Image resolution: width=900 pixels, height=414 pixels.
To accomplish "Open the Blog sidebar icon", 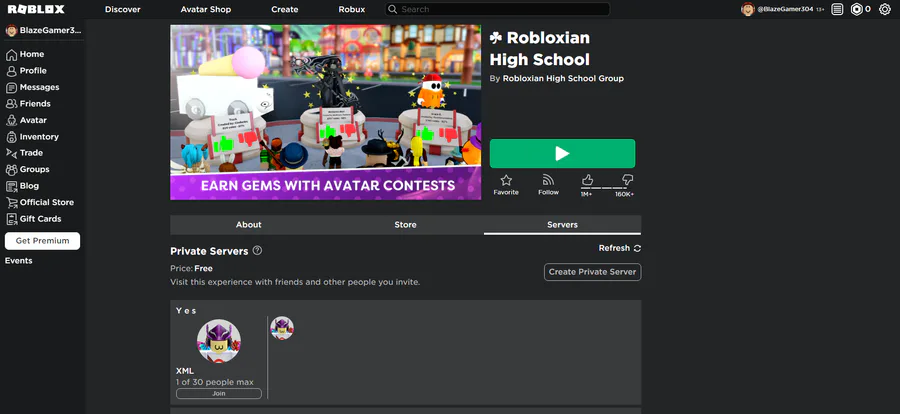I will [11, 186].
